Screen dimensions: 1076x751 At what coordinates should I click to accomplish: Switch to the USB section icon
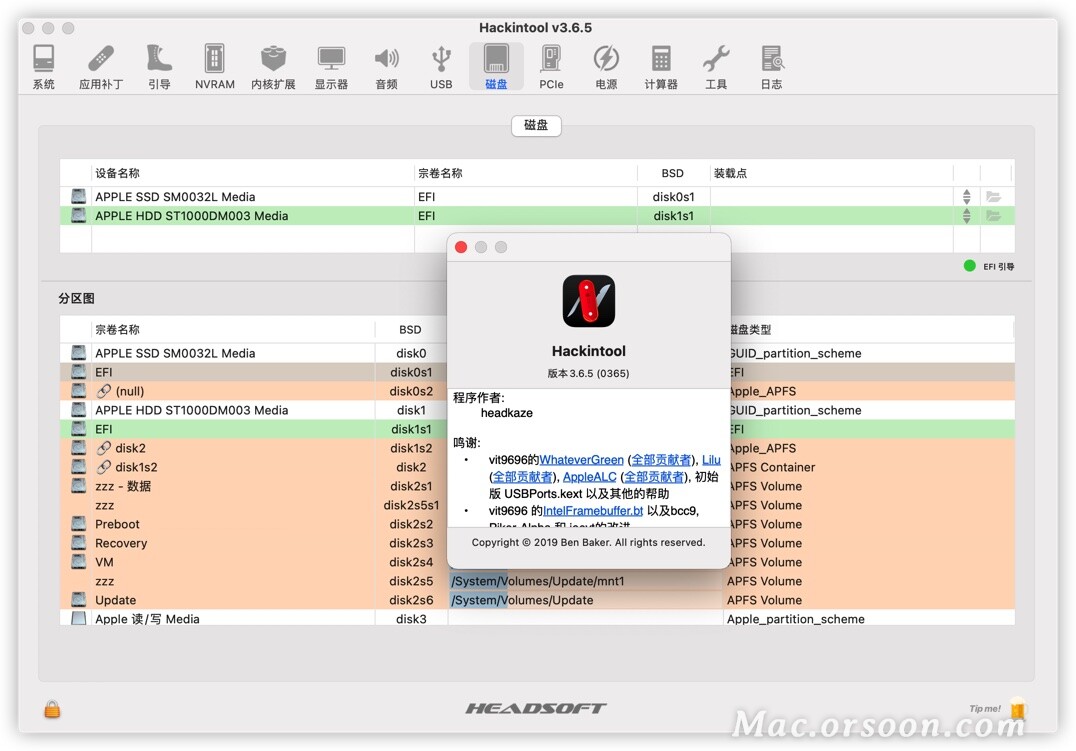click(441, 60)
